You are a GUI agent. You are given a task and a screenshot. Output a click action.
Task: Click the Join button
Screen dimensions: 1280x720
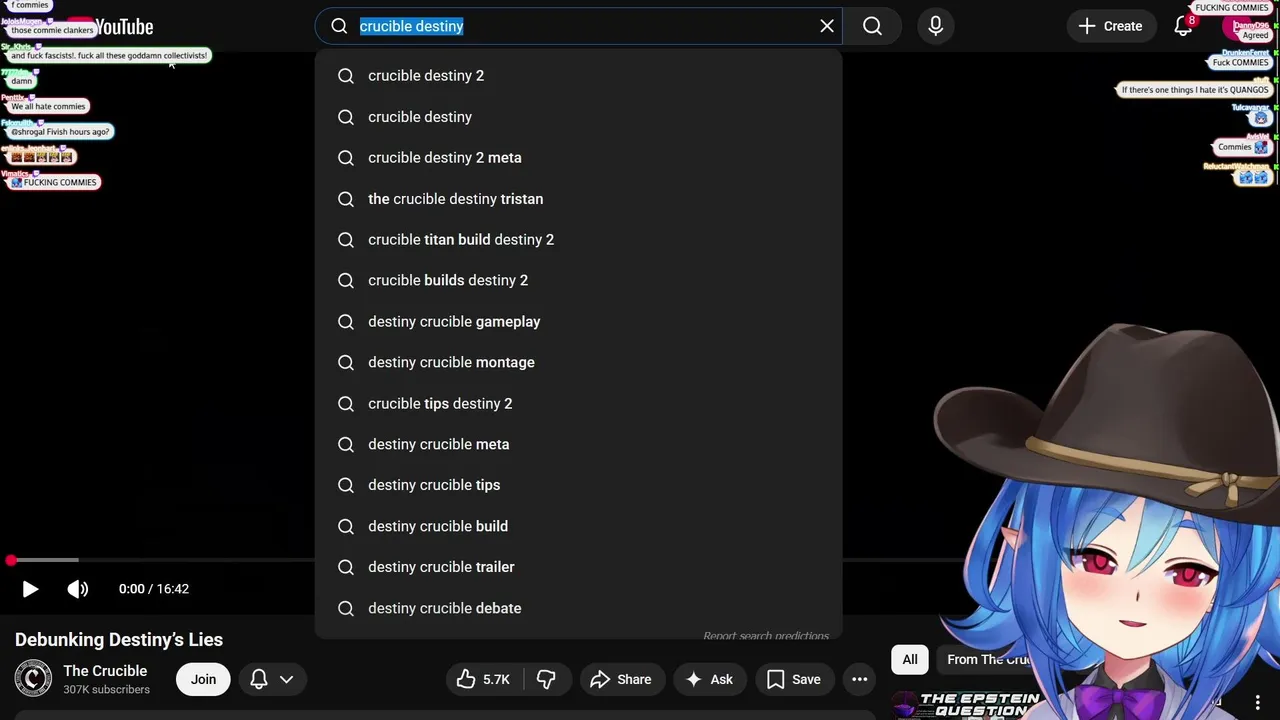[x=203, y=679]
